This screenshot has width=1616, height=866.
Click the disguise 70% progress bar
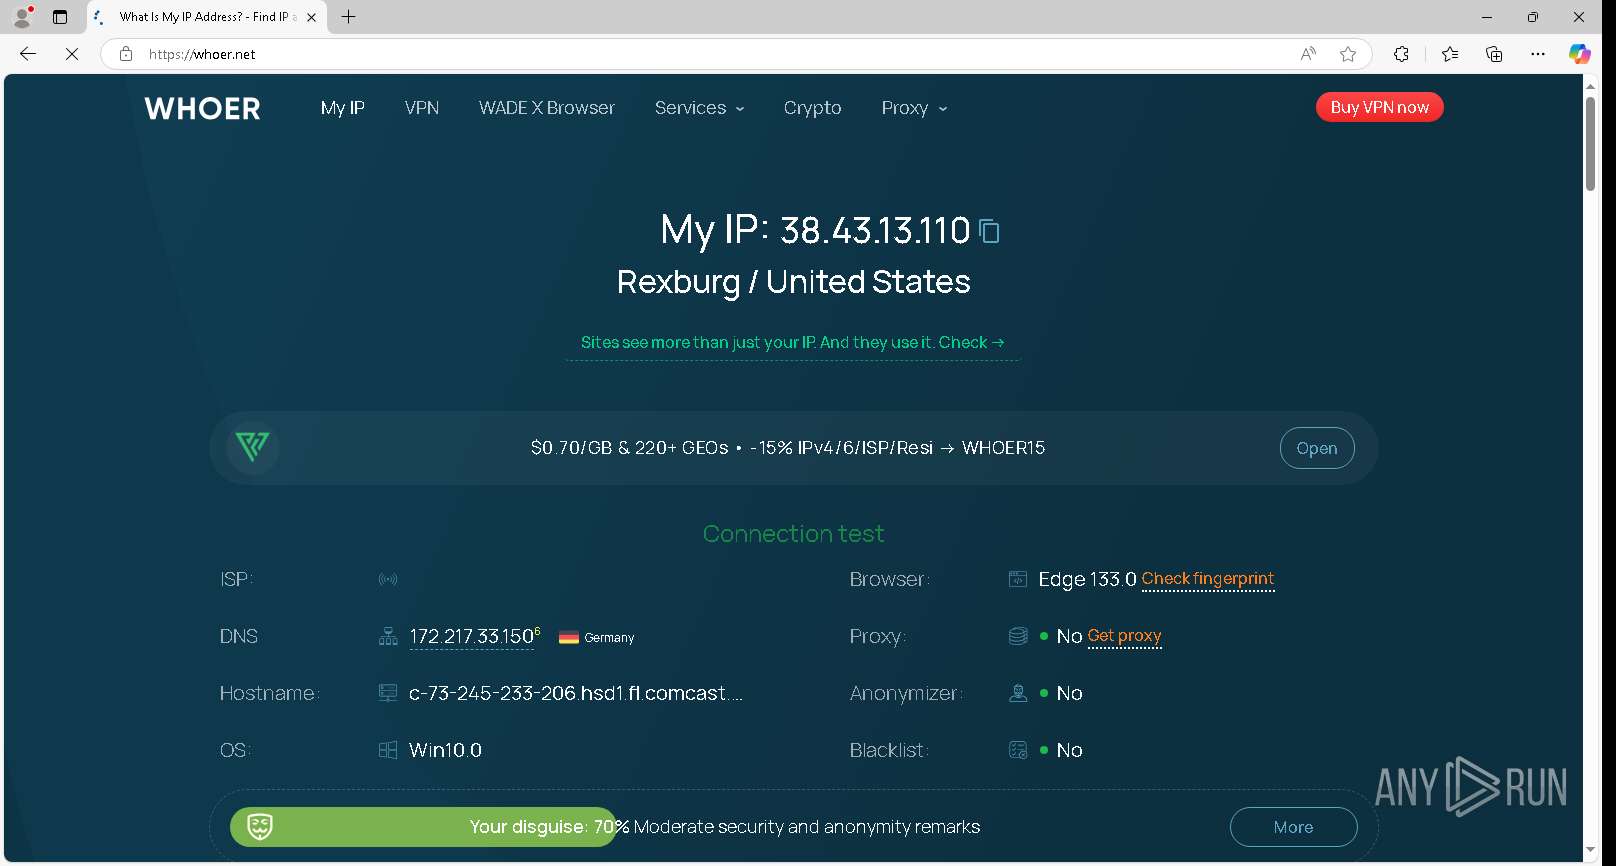(424, 827)
